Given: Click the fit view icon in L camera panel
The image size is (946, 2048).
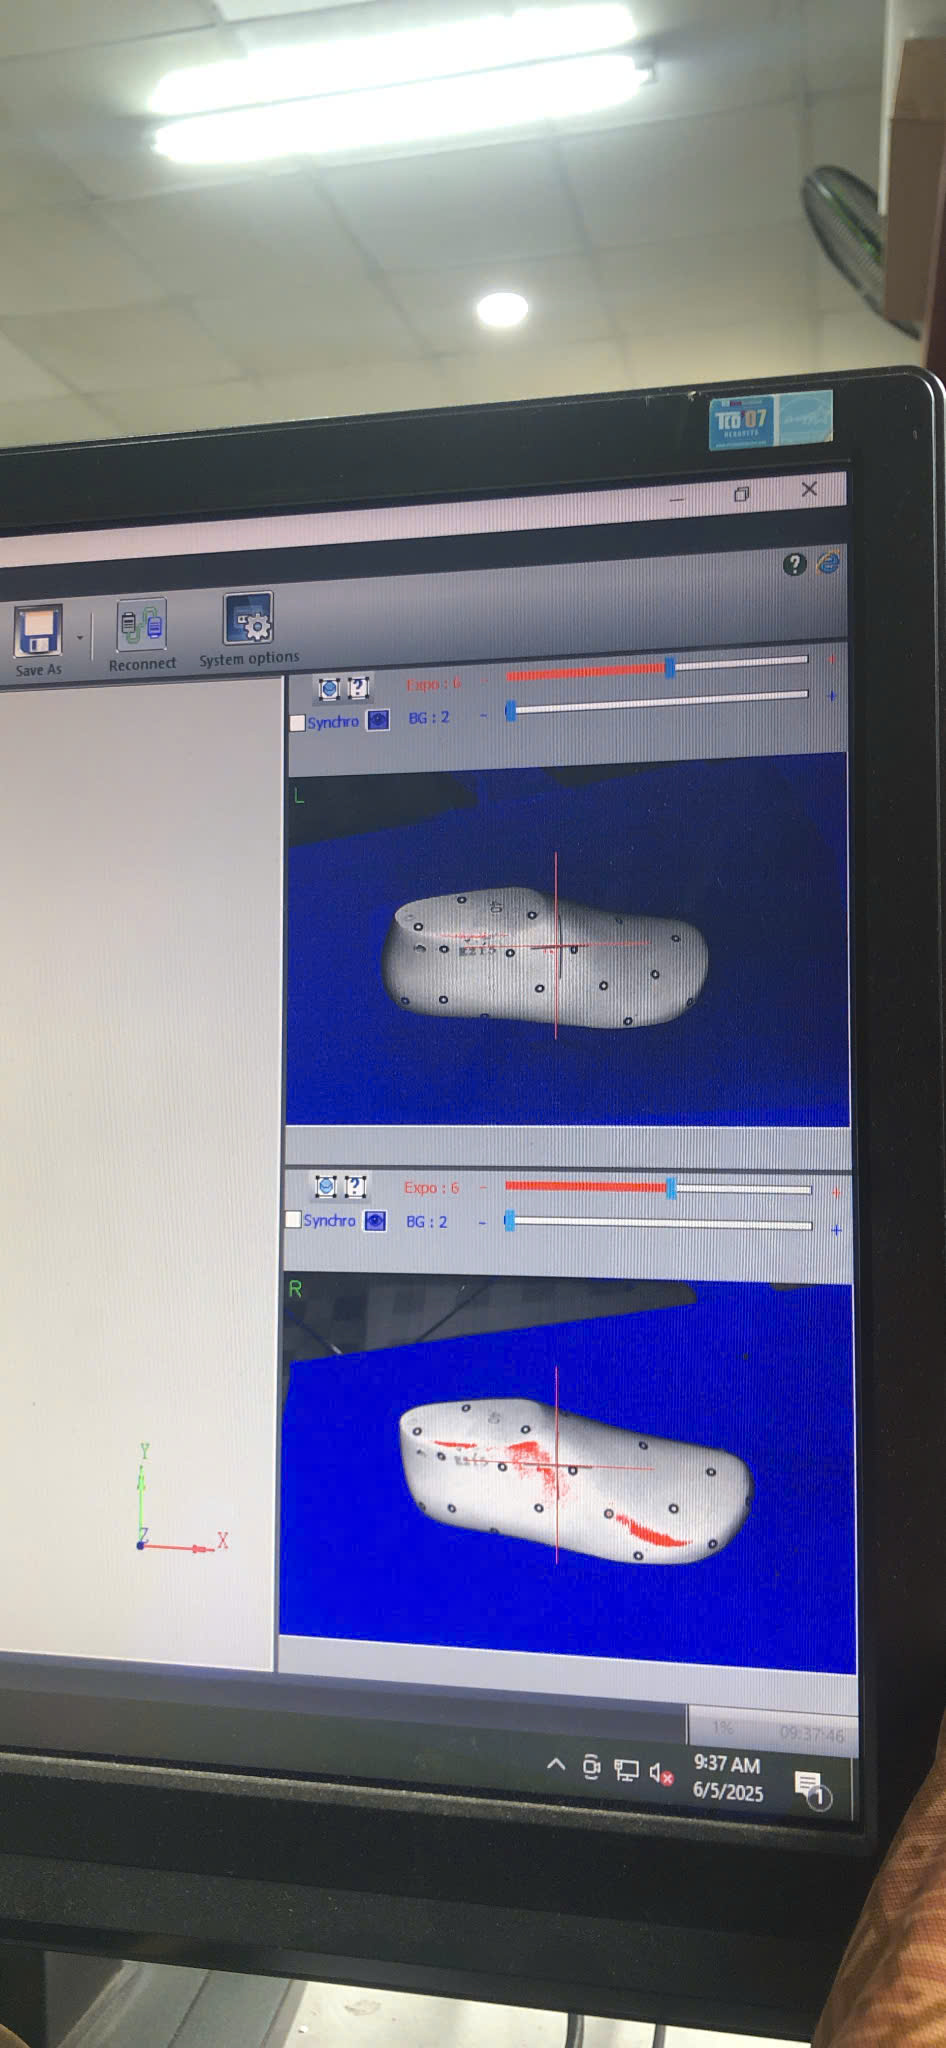Looking at the screenshot, I should 329,688.
